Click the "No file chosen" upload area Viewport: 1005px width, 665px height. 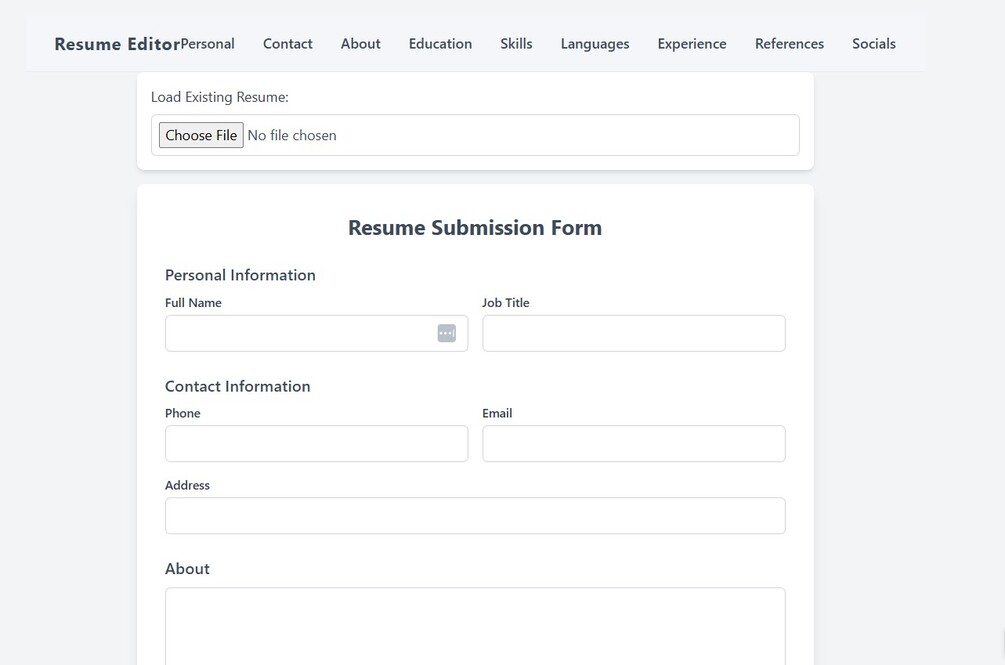292,136
